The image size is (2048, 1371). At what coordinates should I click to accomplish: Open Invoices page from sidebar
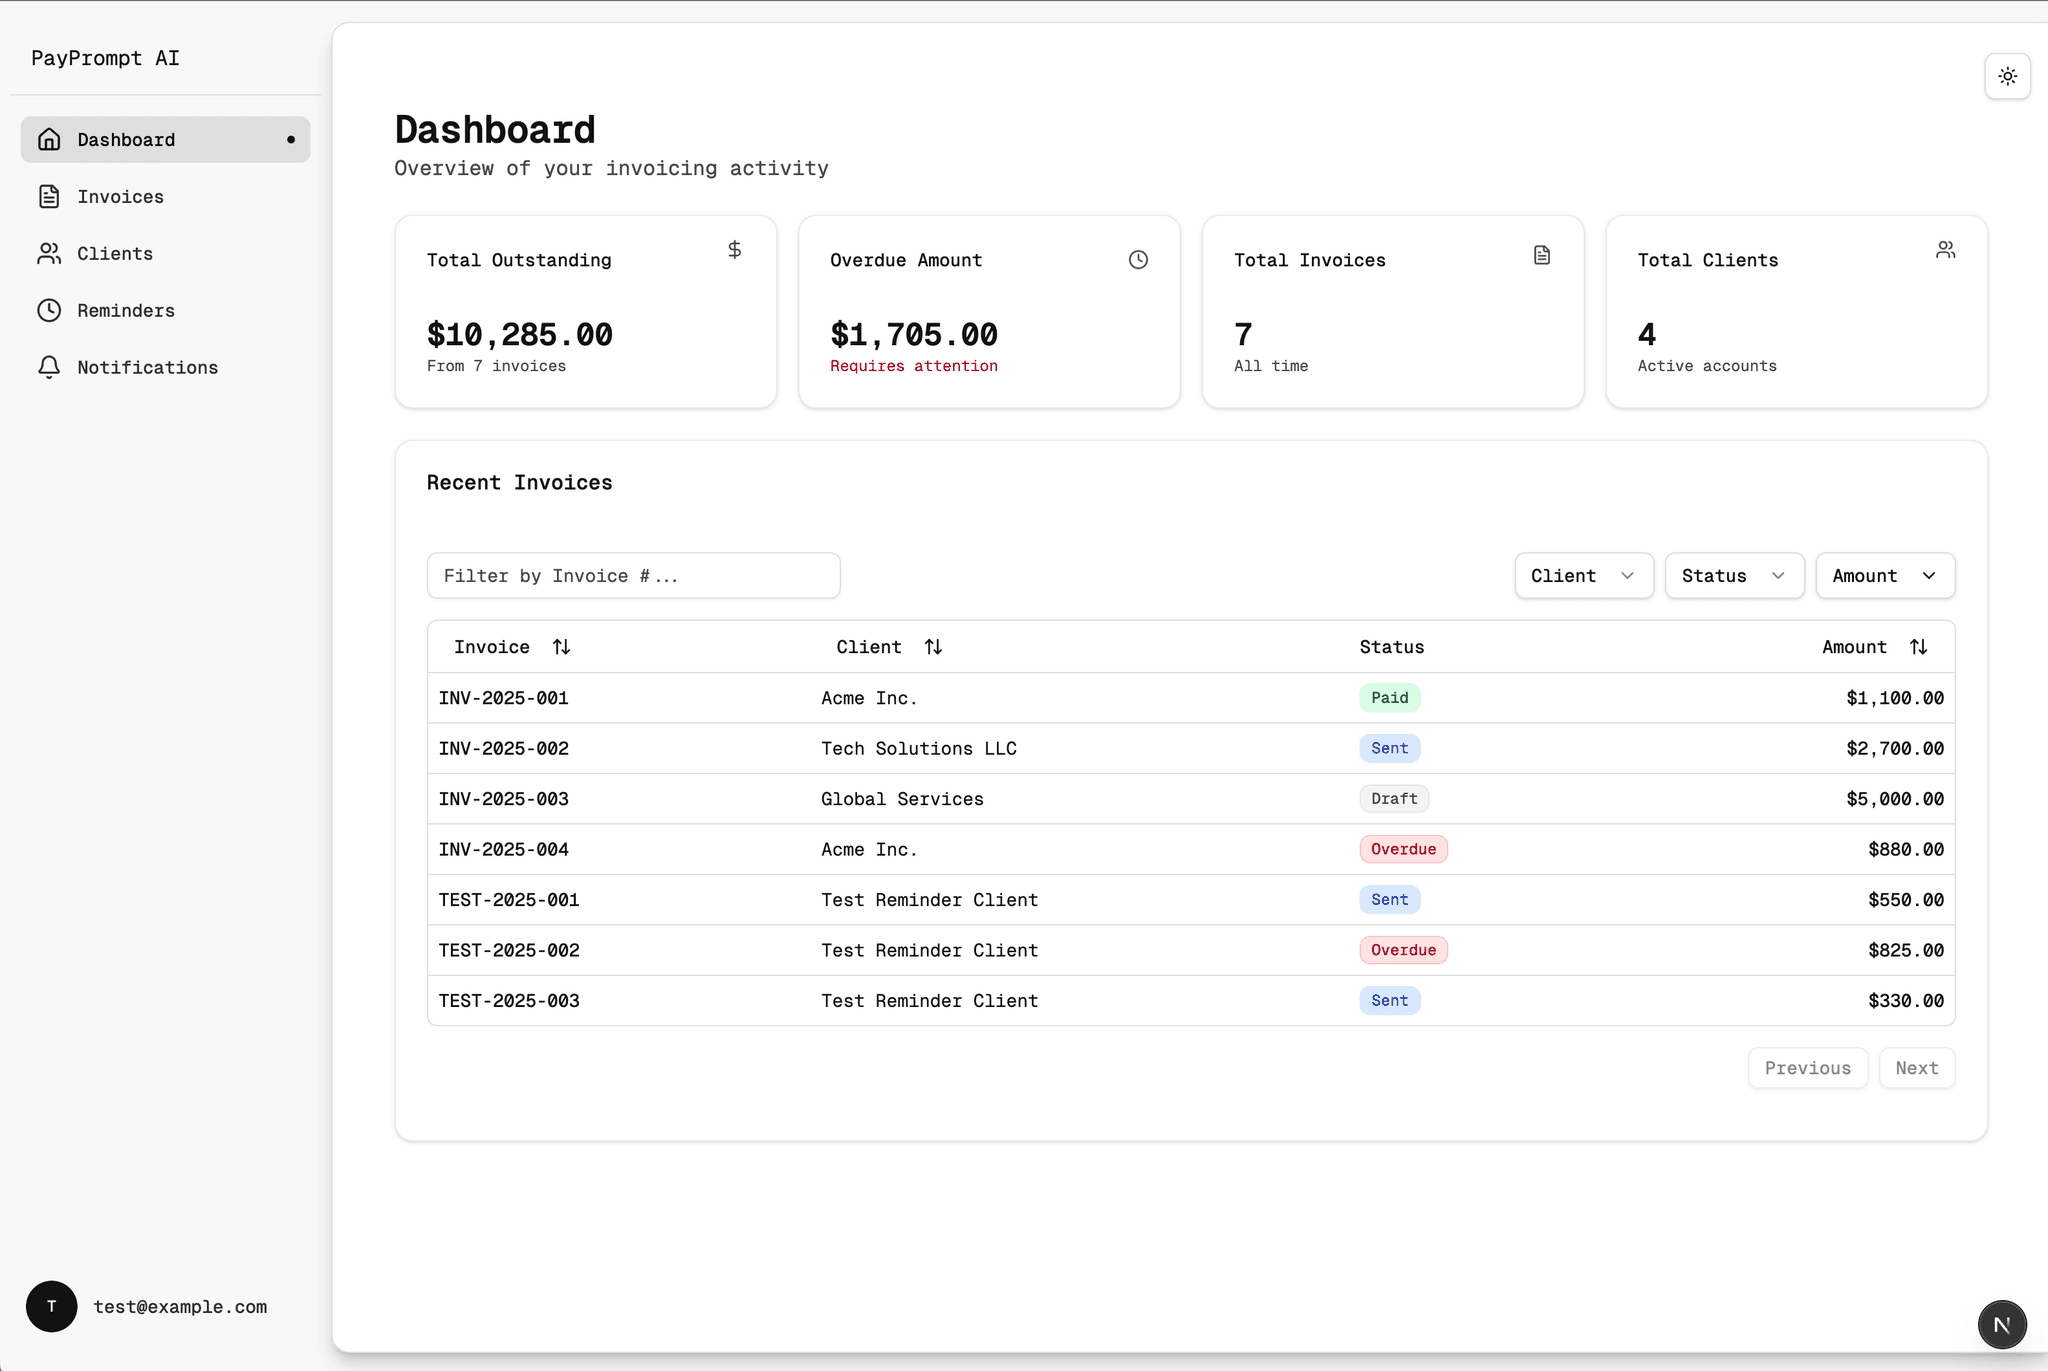(165, 197)
